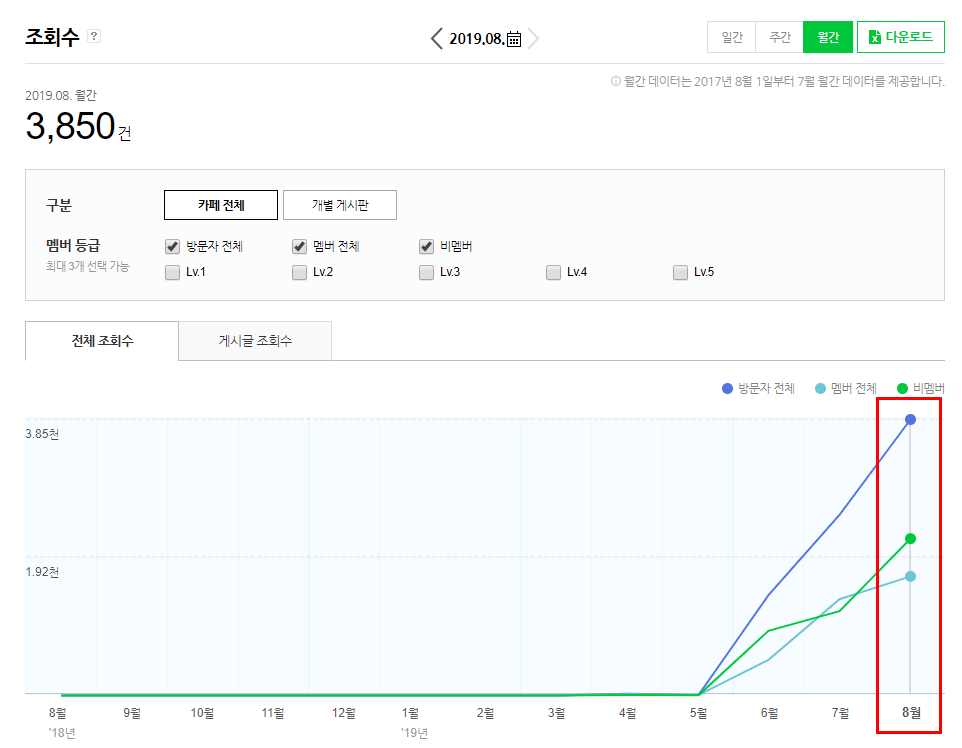This screenshot has height=748, width=962.
Task: Select the 주간 weekly view button
Action: (x=780, y=37)
